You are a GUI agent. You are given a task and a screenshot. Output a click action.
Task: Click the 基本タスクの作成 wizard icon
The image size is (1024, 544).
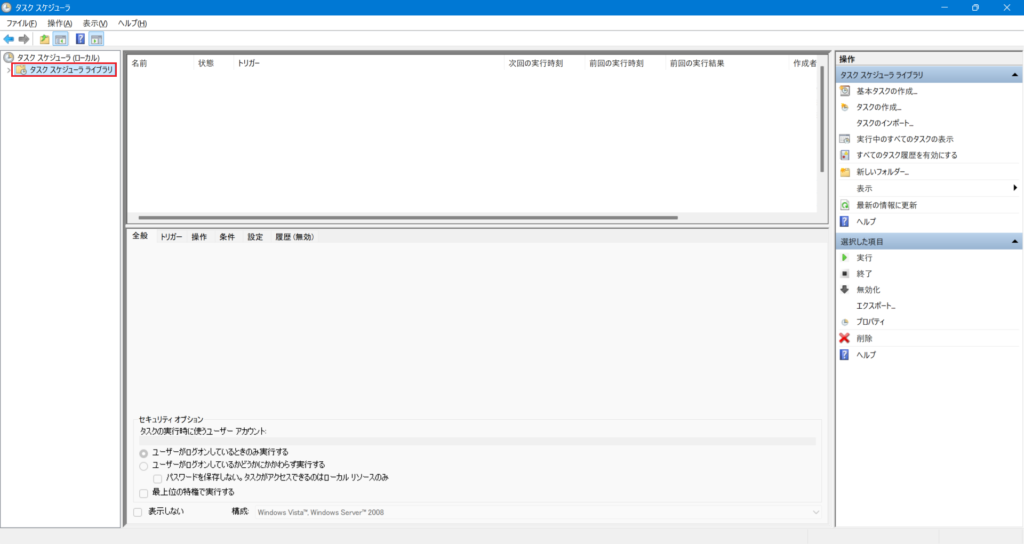(845, 91)
